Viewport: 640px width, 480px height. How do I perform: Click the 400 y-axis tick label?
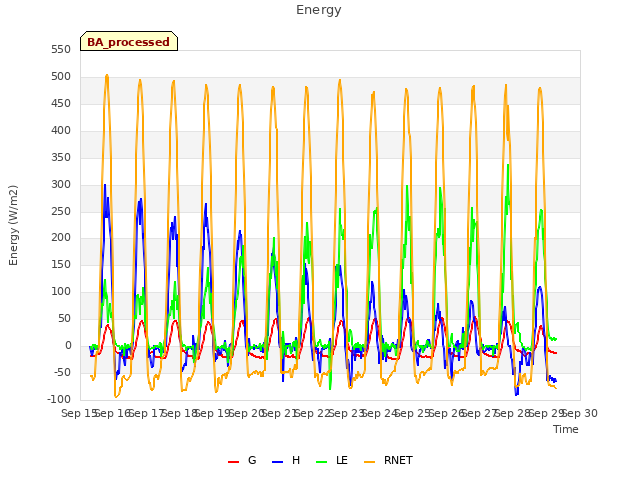coord(61,130)
